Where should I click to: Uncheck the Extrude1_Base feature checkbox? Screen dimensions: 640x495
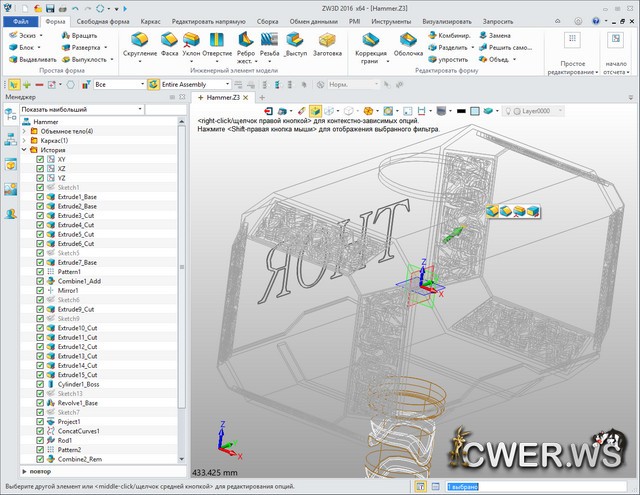[x=40, y=197]
